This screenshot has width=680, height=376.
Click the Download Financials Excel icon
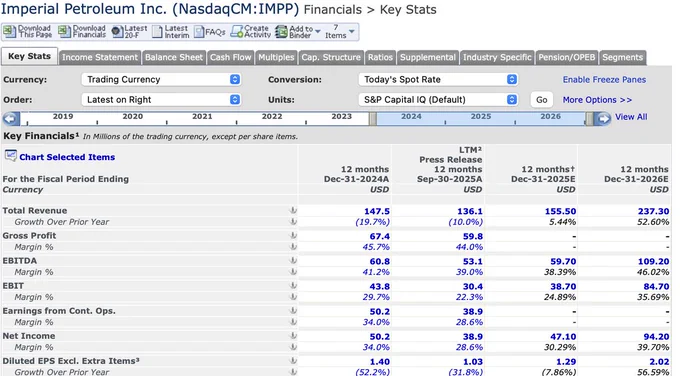coord(64,32)
